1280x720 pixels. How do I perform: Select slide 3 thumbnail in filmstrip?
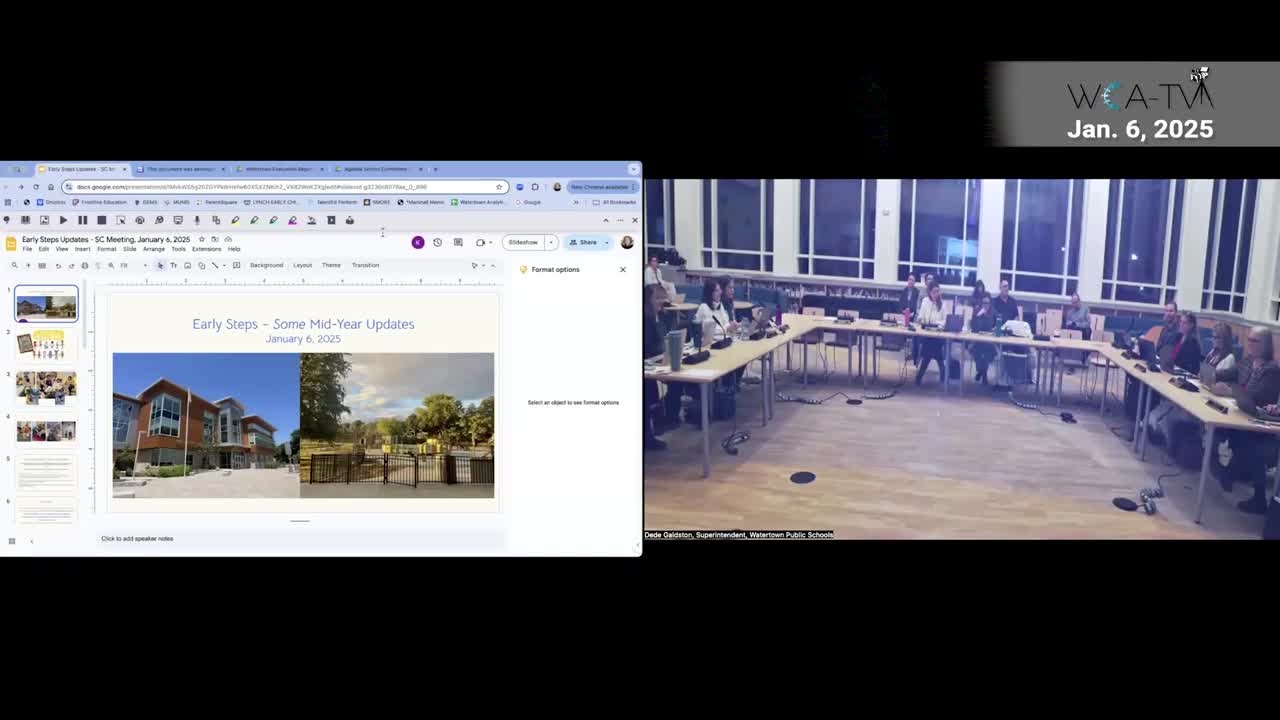pos(46,388)
